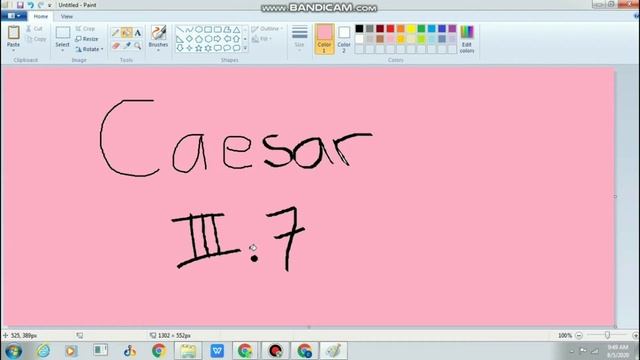
Task: Expand the Select options arrow
Action: [x=62, y=50]
